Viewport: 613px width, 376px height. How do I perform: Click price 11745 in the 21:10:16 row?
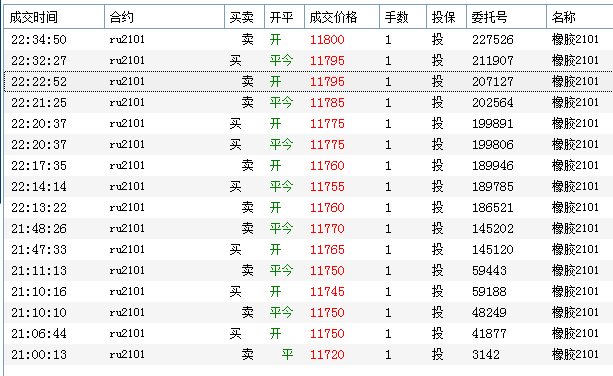coord(327,292)
